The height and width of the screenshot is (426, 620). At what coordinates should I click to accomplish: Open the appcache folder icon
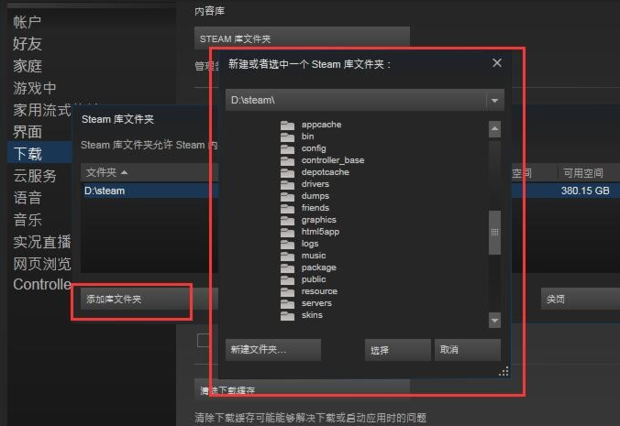[287, 125]
